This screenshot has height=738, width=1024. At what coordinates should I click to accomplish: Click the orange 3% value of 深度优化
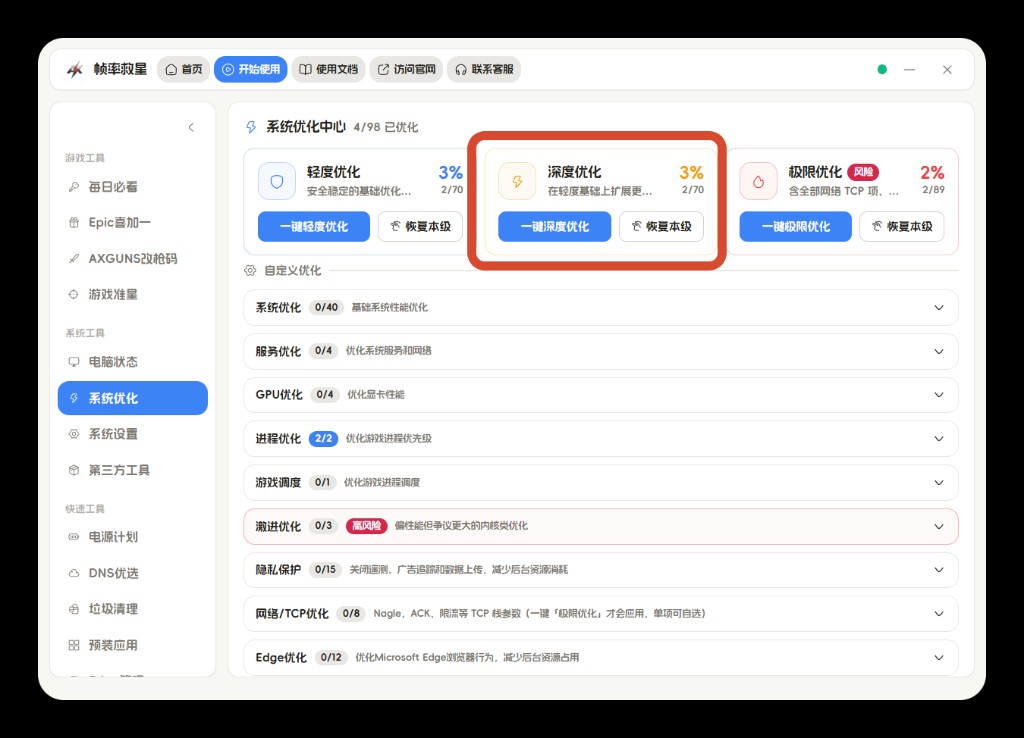[692, 172]
